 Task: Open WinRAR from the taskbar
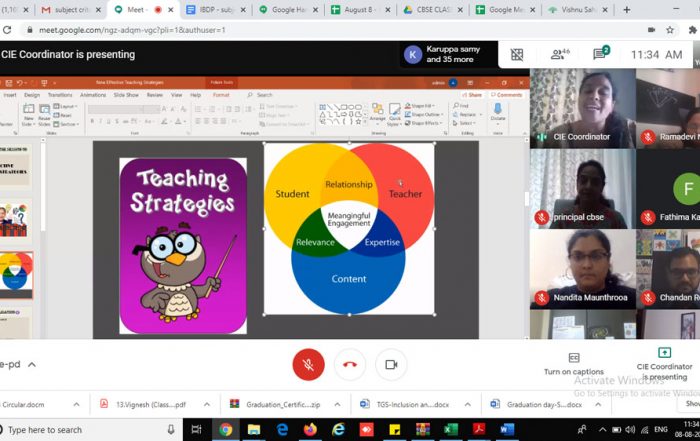tap(423, 429)
